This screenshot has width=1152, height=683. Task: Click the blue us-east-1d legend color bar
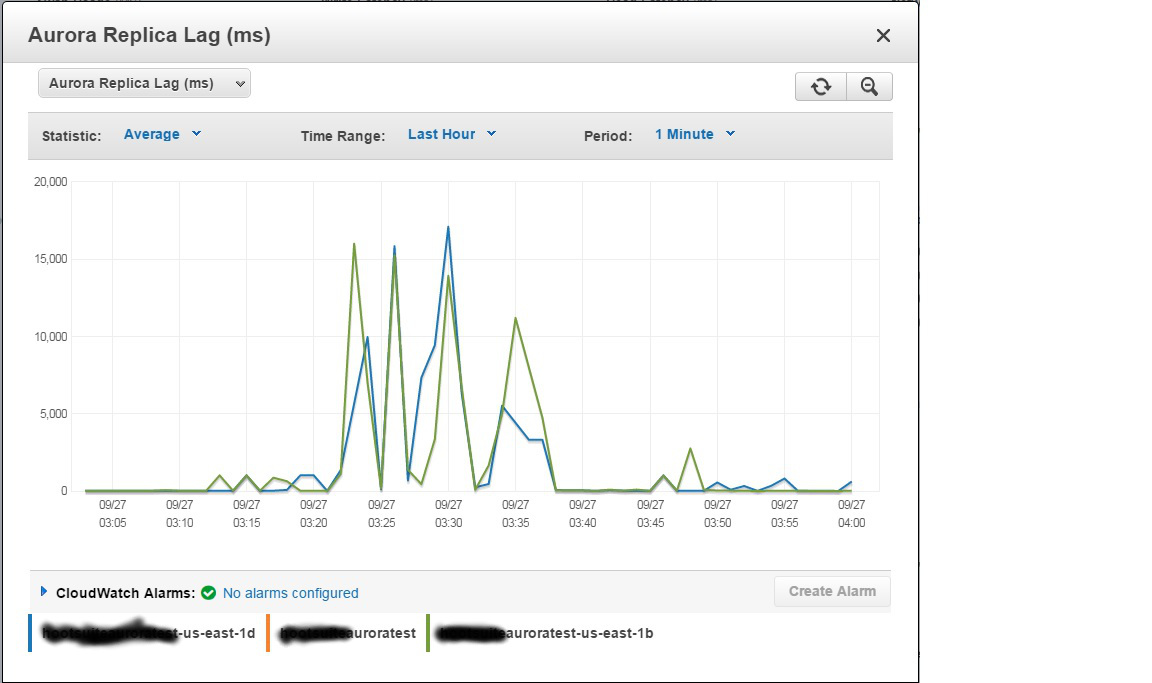point(30,633)
